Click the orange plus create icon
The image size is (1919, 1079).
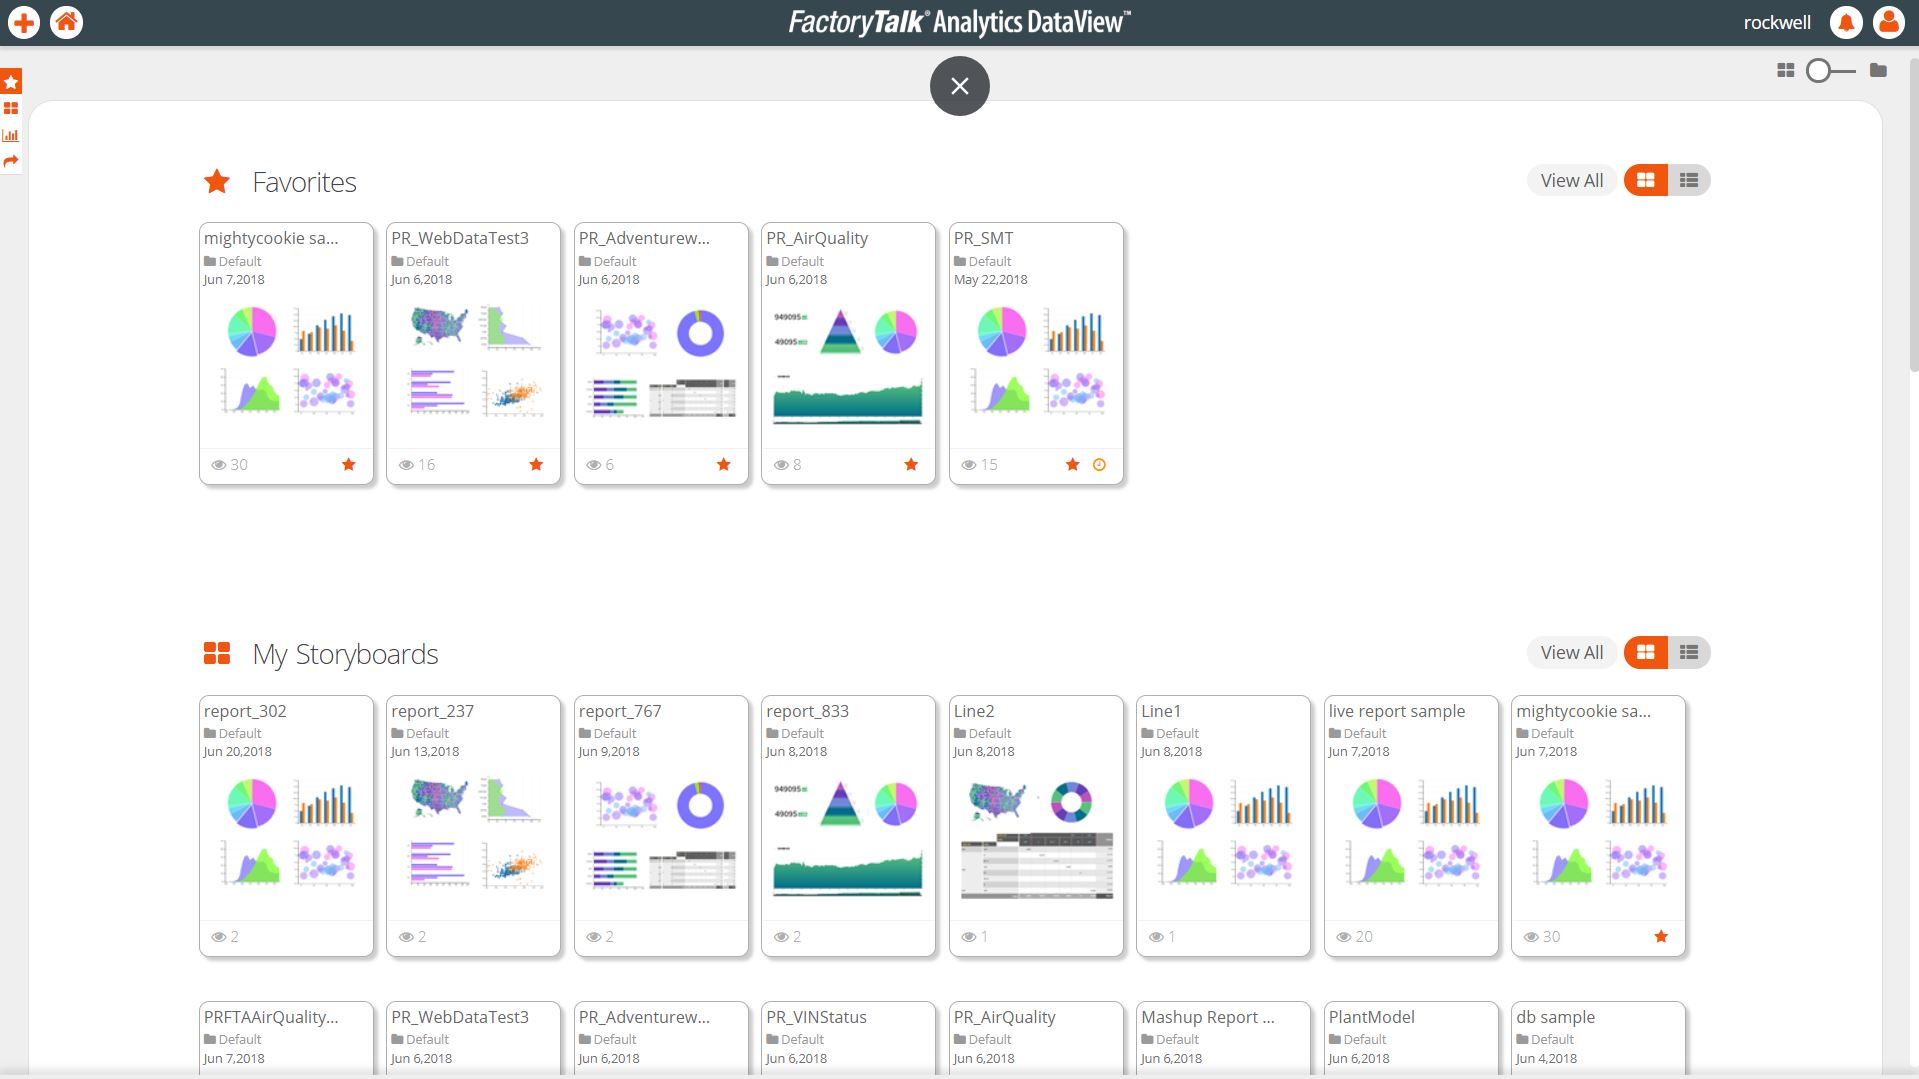[24, 22]
